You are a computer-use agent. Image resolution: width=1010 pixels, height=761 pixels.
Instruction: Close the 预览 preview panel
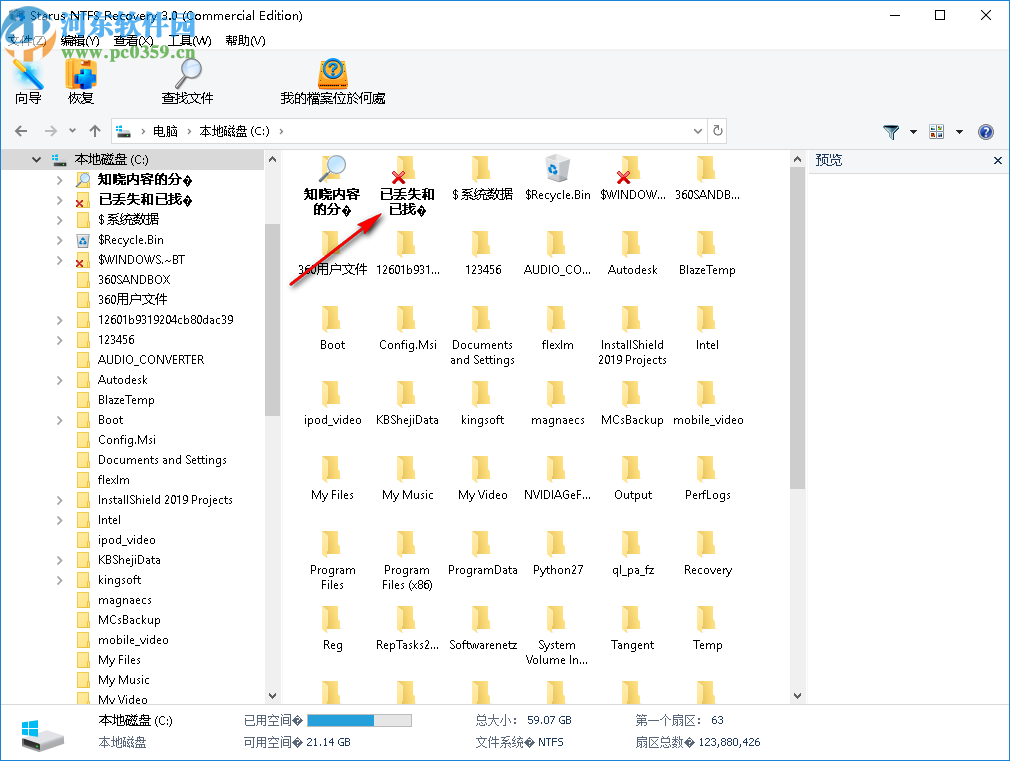pos(997,160)
